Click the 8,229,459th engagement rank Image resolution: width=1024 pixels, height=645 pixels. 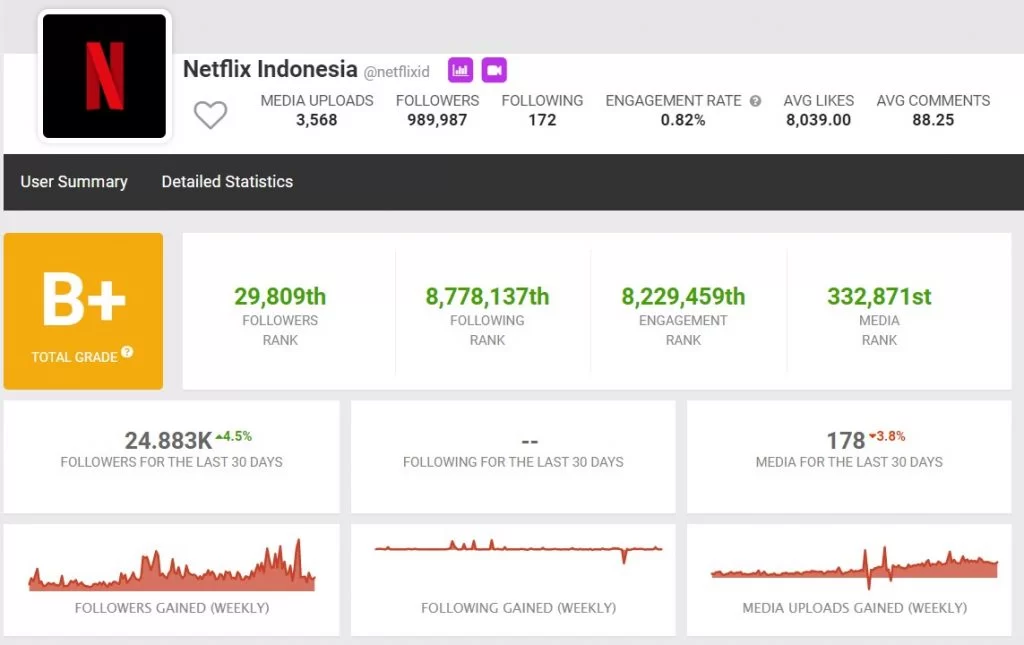[x=683, y=296]
